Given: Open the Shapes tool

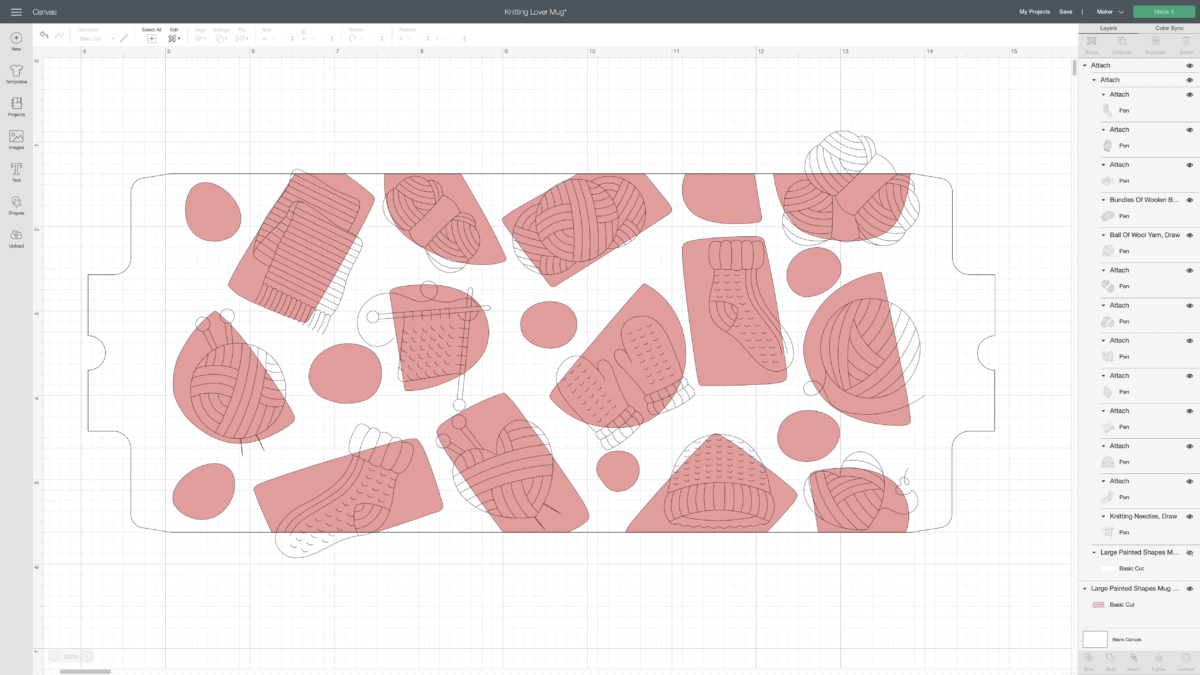Looking at the screenshot, I should (x=16, y=204).
